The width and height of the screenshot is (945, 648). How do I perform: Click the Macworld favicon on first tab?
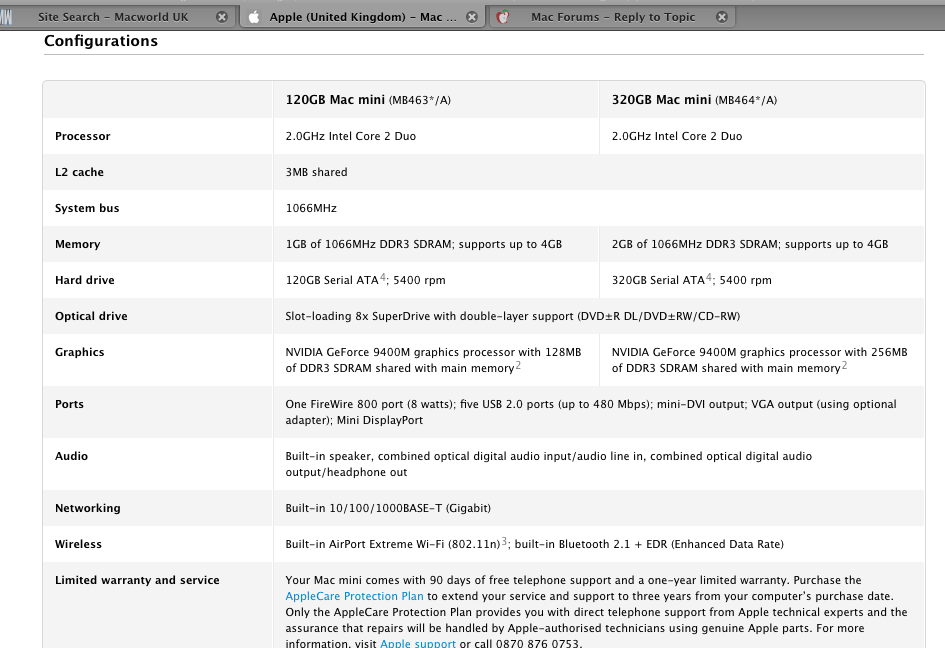pyautogui.click(x=6, y=17)
